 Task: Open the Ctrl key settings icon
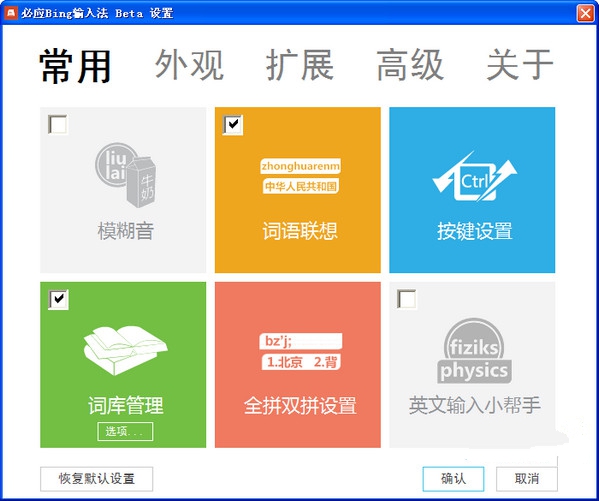click(474, 177)
